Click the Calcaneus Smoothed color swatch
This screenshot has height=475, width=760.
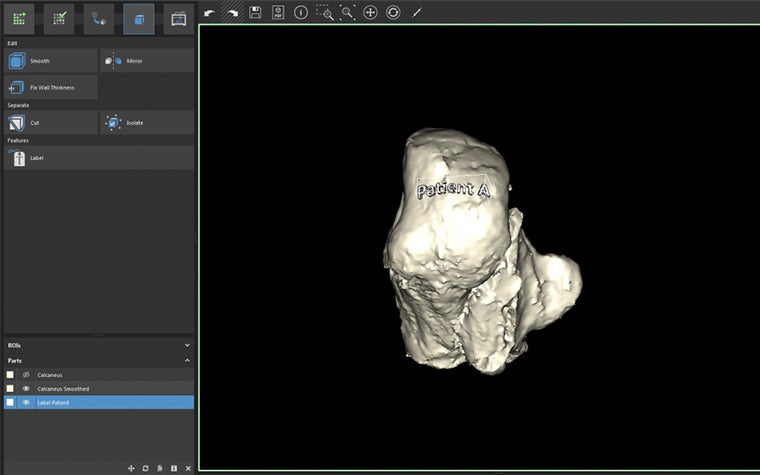[10, 388]
